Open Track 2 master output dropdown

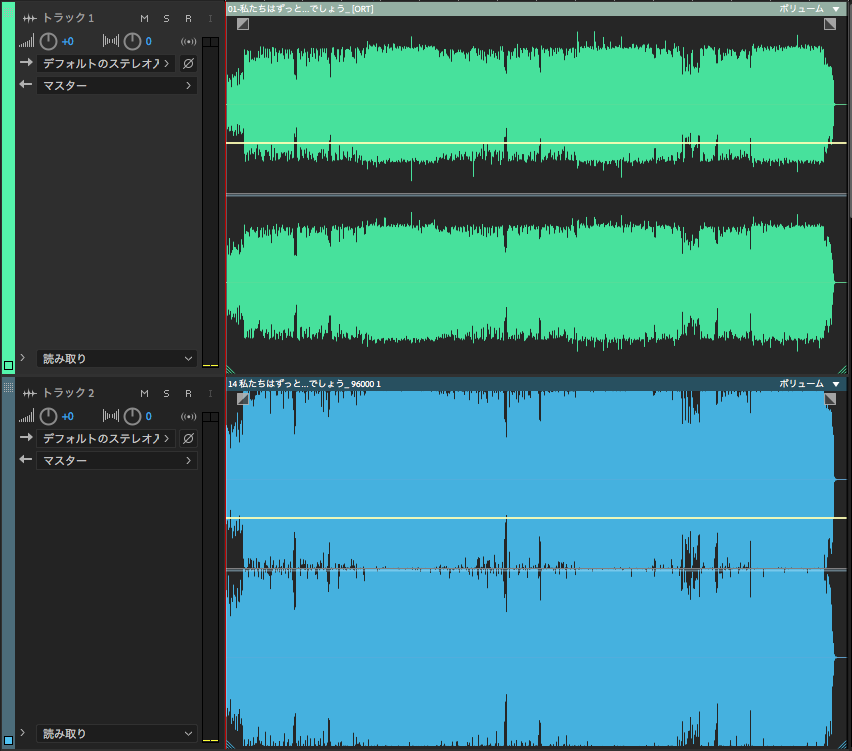point(117,460)
